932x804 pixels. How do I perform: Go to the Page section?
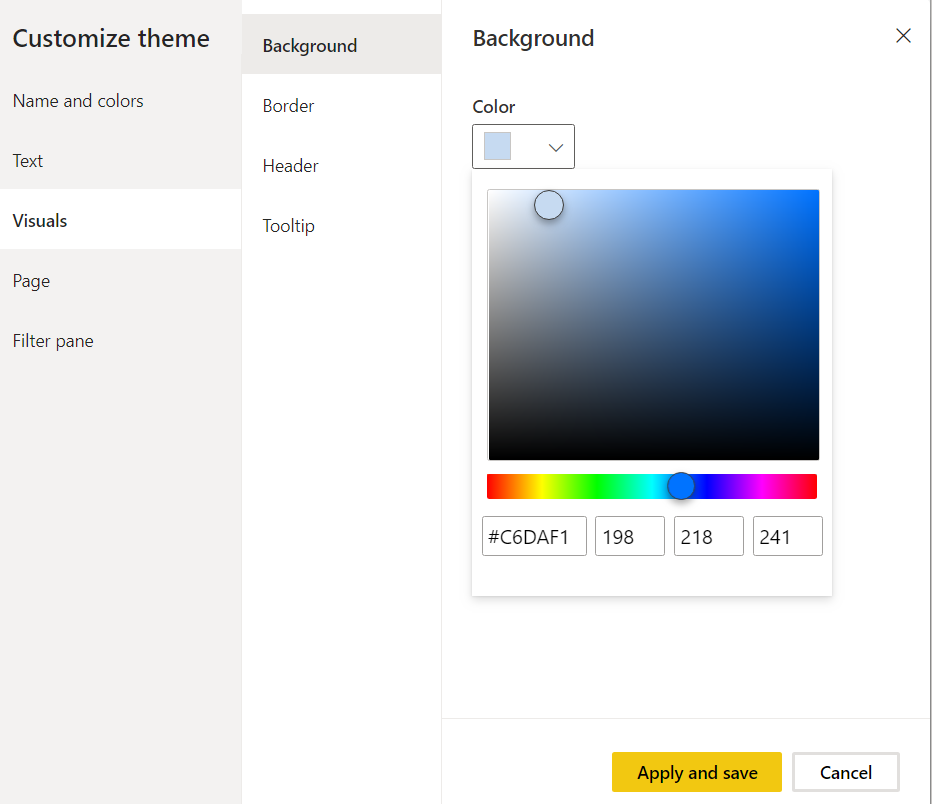(x=31, y=281)
